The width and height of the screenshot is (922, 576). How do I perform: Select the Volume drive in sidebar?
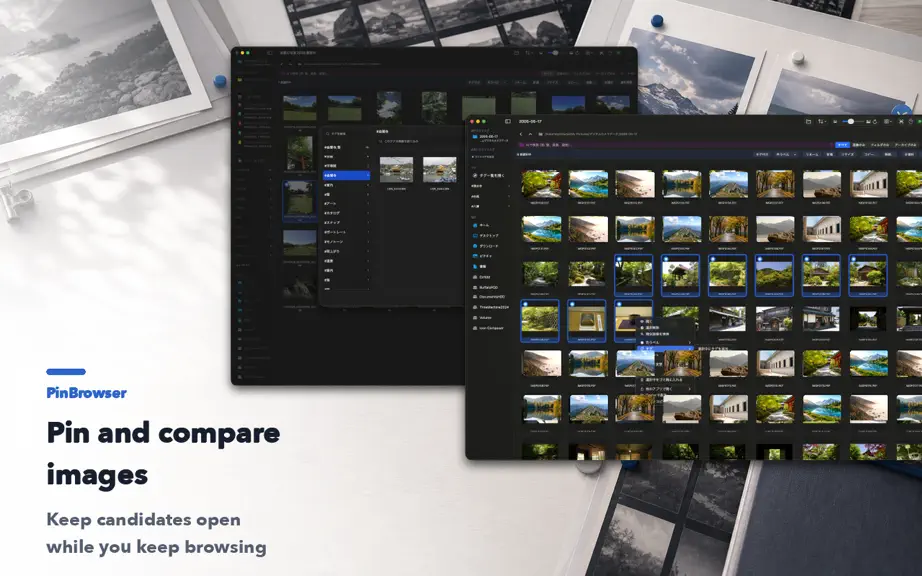click(483, 317)
